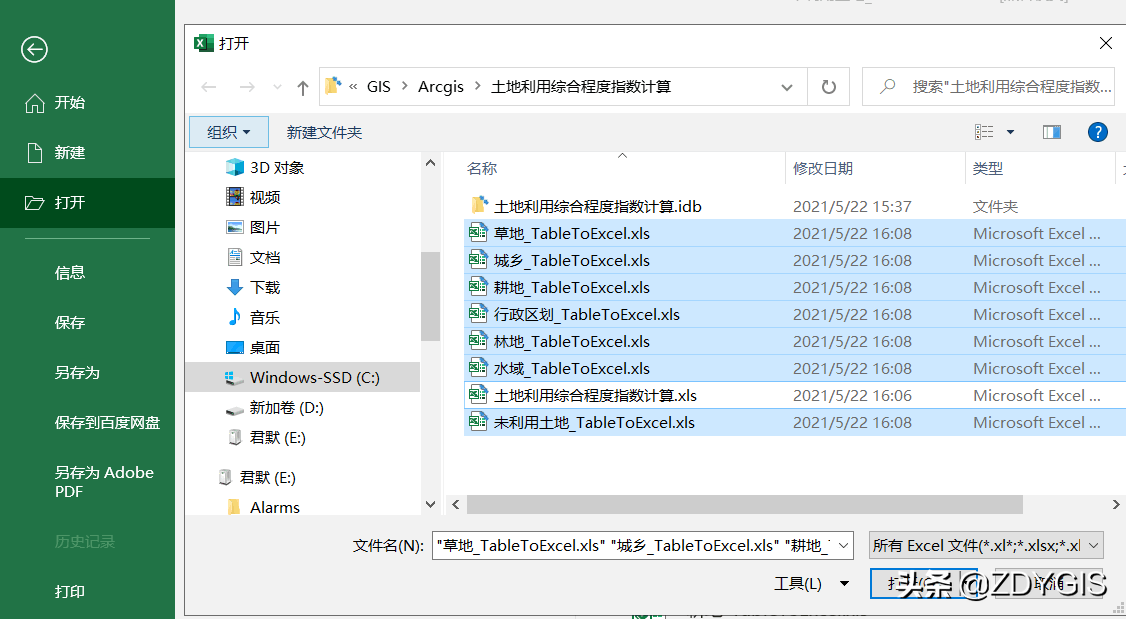Image resolution: width=1126 pixels, height=619 pixels.
Task: Expand the view options dropdown arrow
Action: 1010,132
